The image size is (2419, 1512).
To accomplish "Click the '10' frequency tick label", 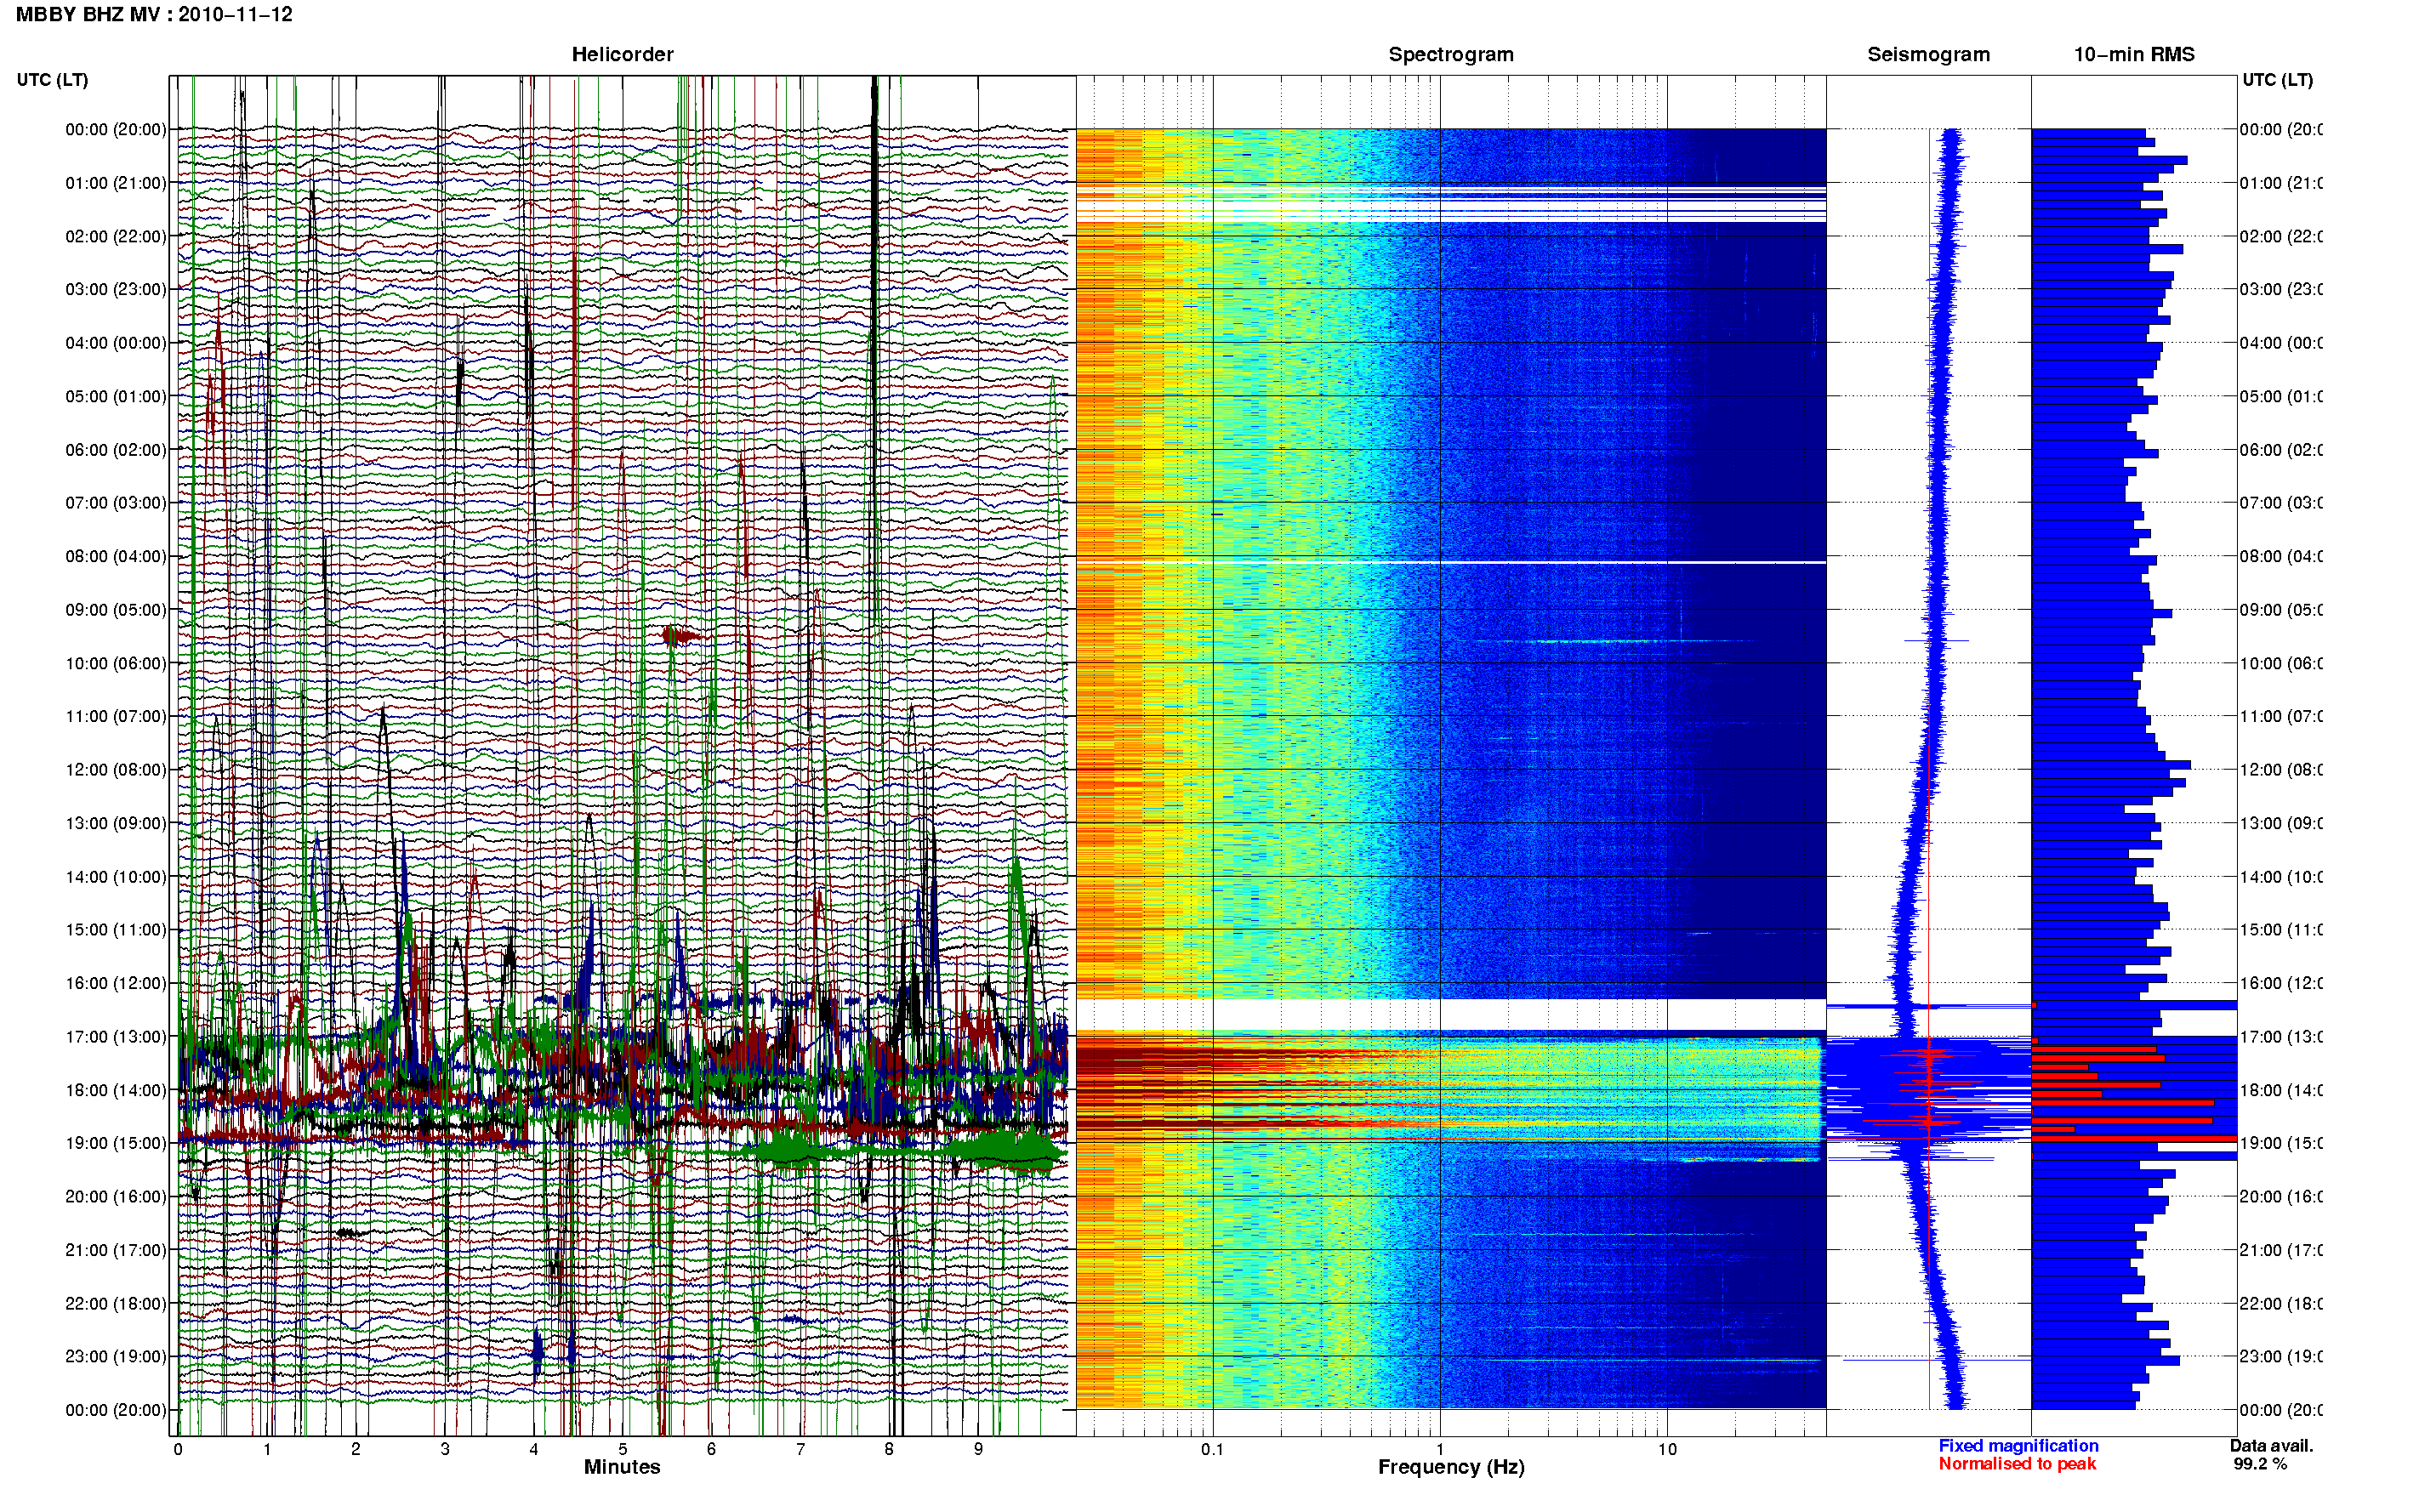I will point(1667,1449).
